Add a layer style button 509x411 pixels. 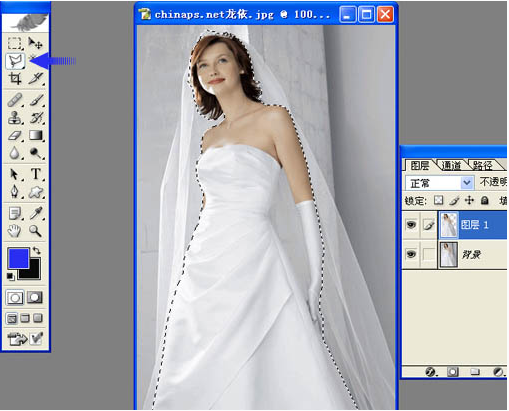click(430, 372)
